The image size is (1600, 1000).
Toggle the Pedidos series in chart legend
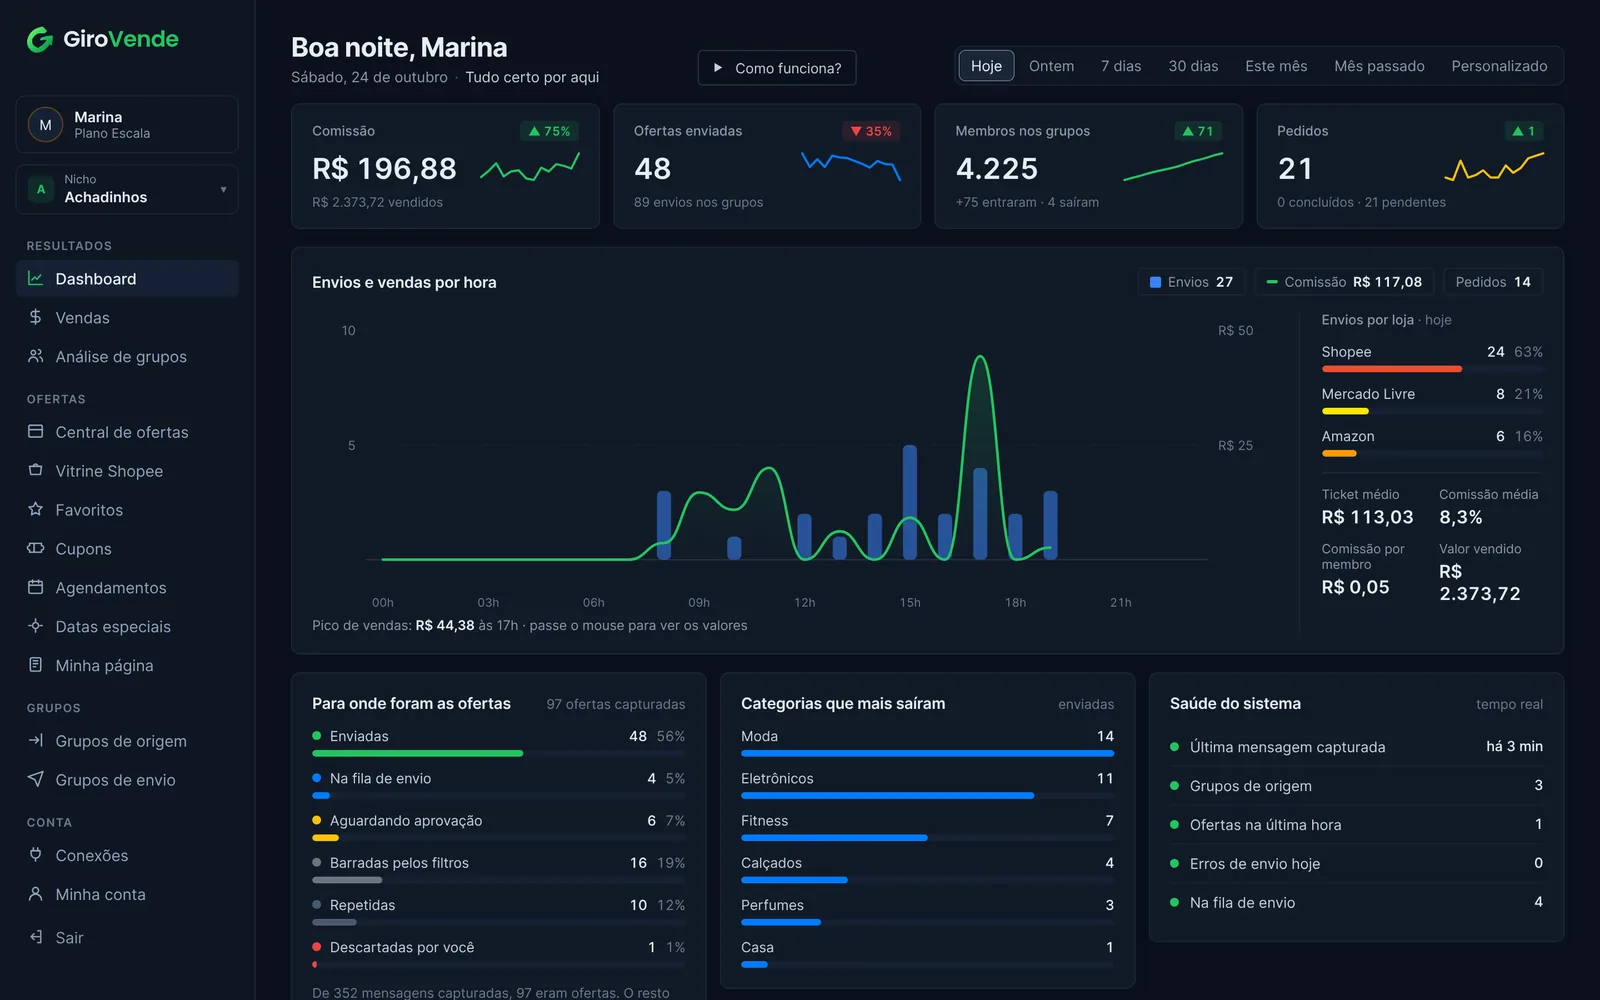click(1493, 282)
